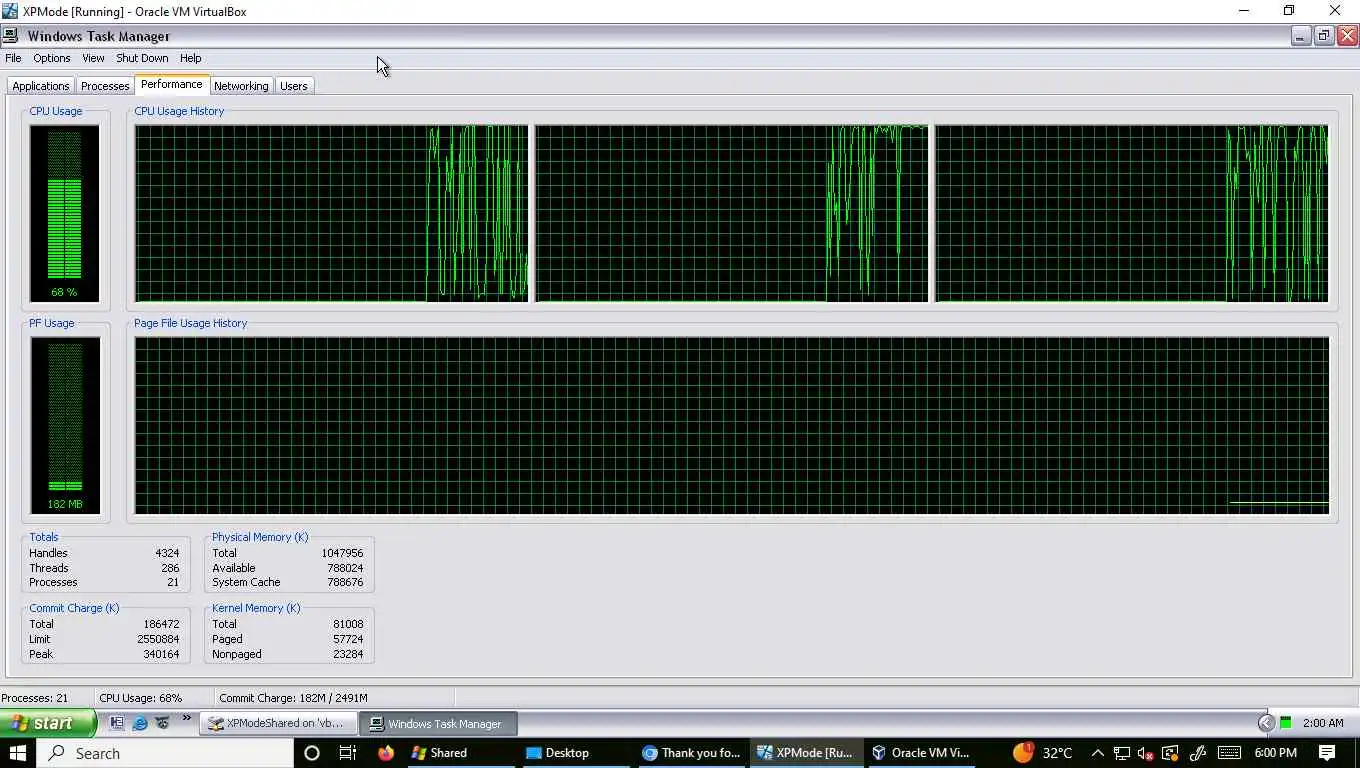1360x768 pixels.
Task: Open the Shut Down menu
Action: [x=142, y=58]
